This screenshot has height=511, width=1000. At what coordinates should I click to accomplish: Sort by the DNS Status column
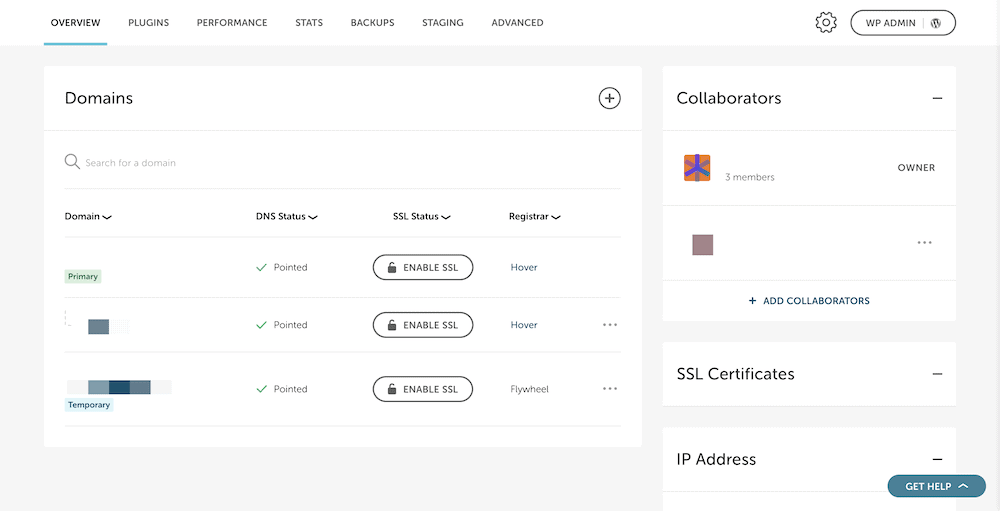286,216
